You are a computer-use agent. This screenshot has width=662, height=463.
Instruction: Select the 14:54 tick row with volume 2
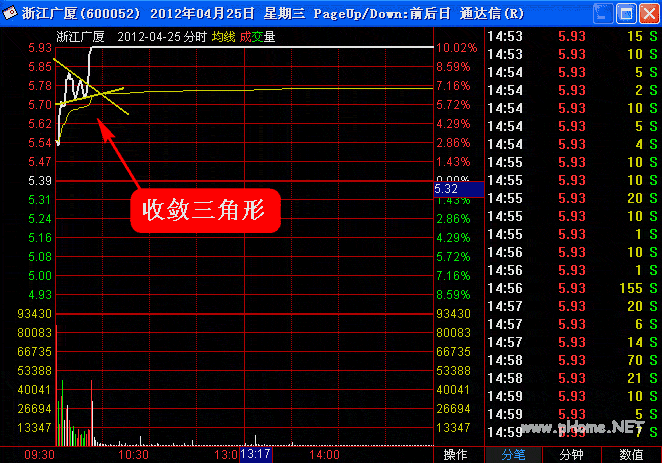[x=573, y=90]
